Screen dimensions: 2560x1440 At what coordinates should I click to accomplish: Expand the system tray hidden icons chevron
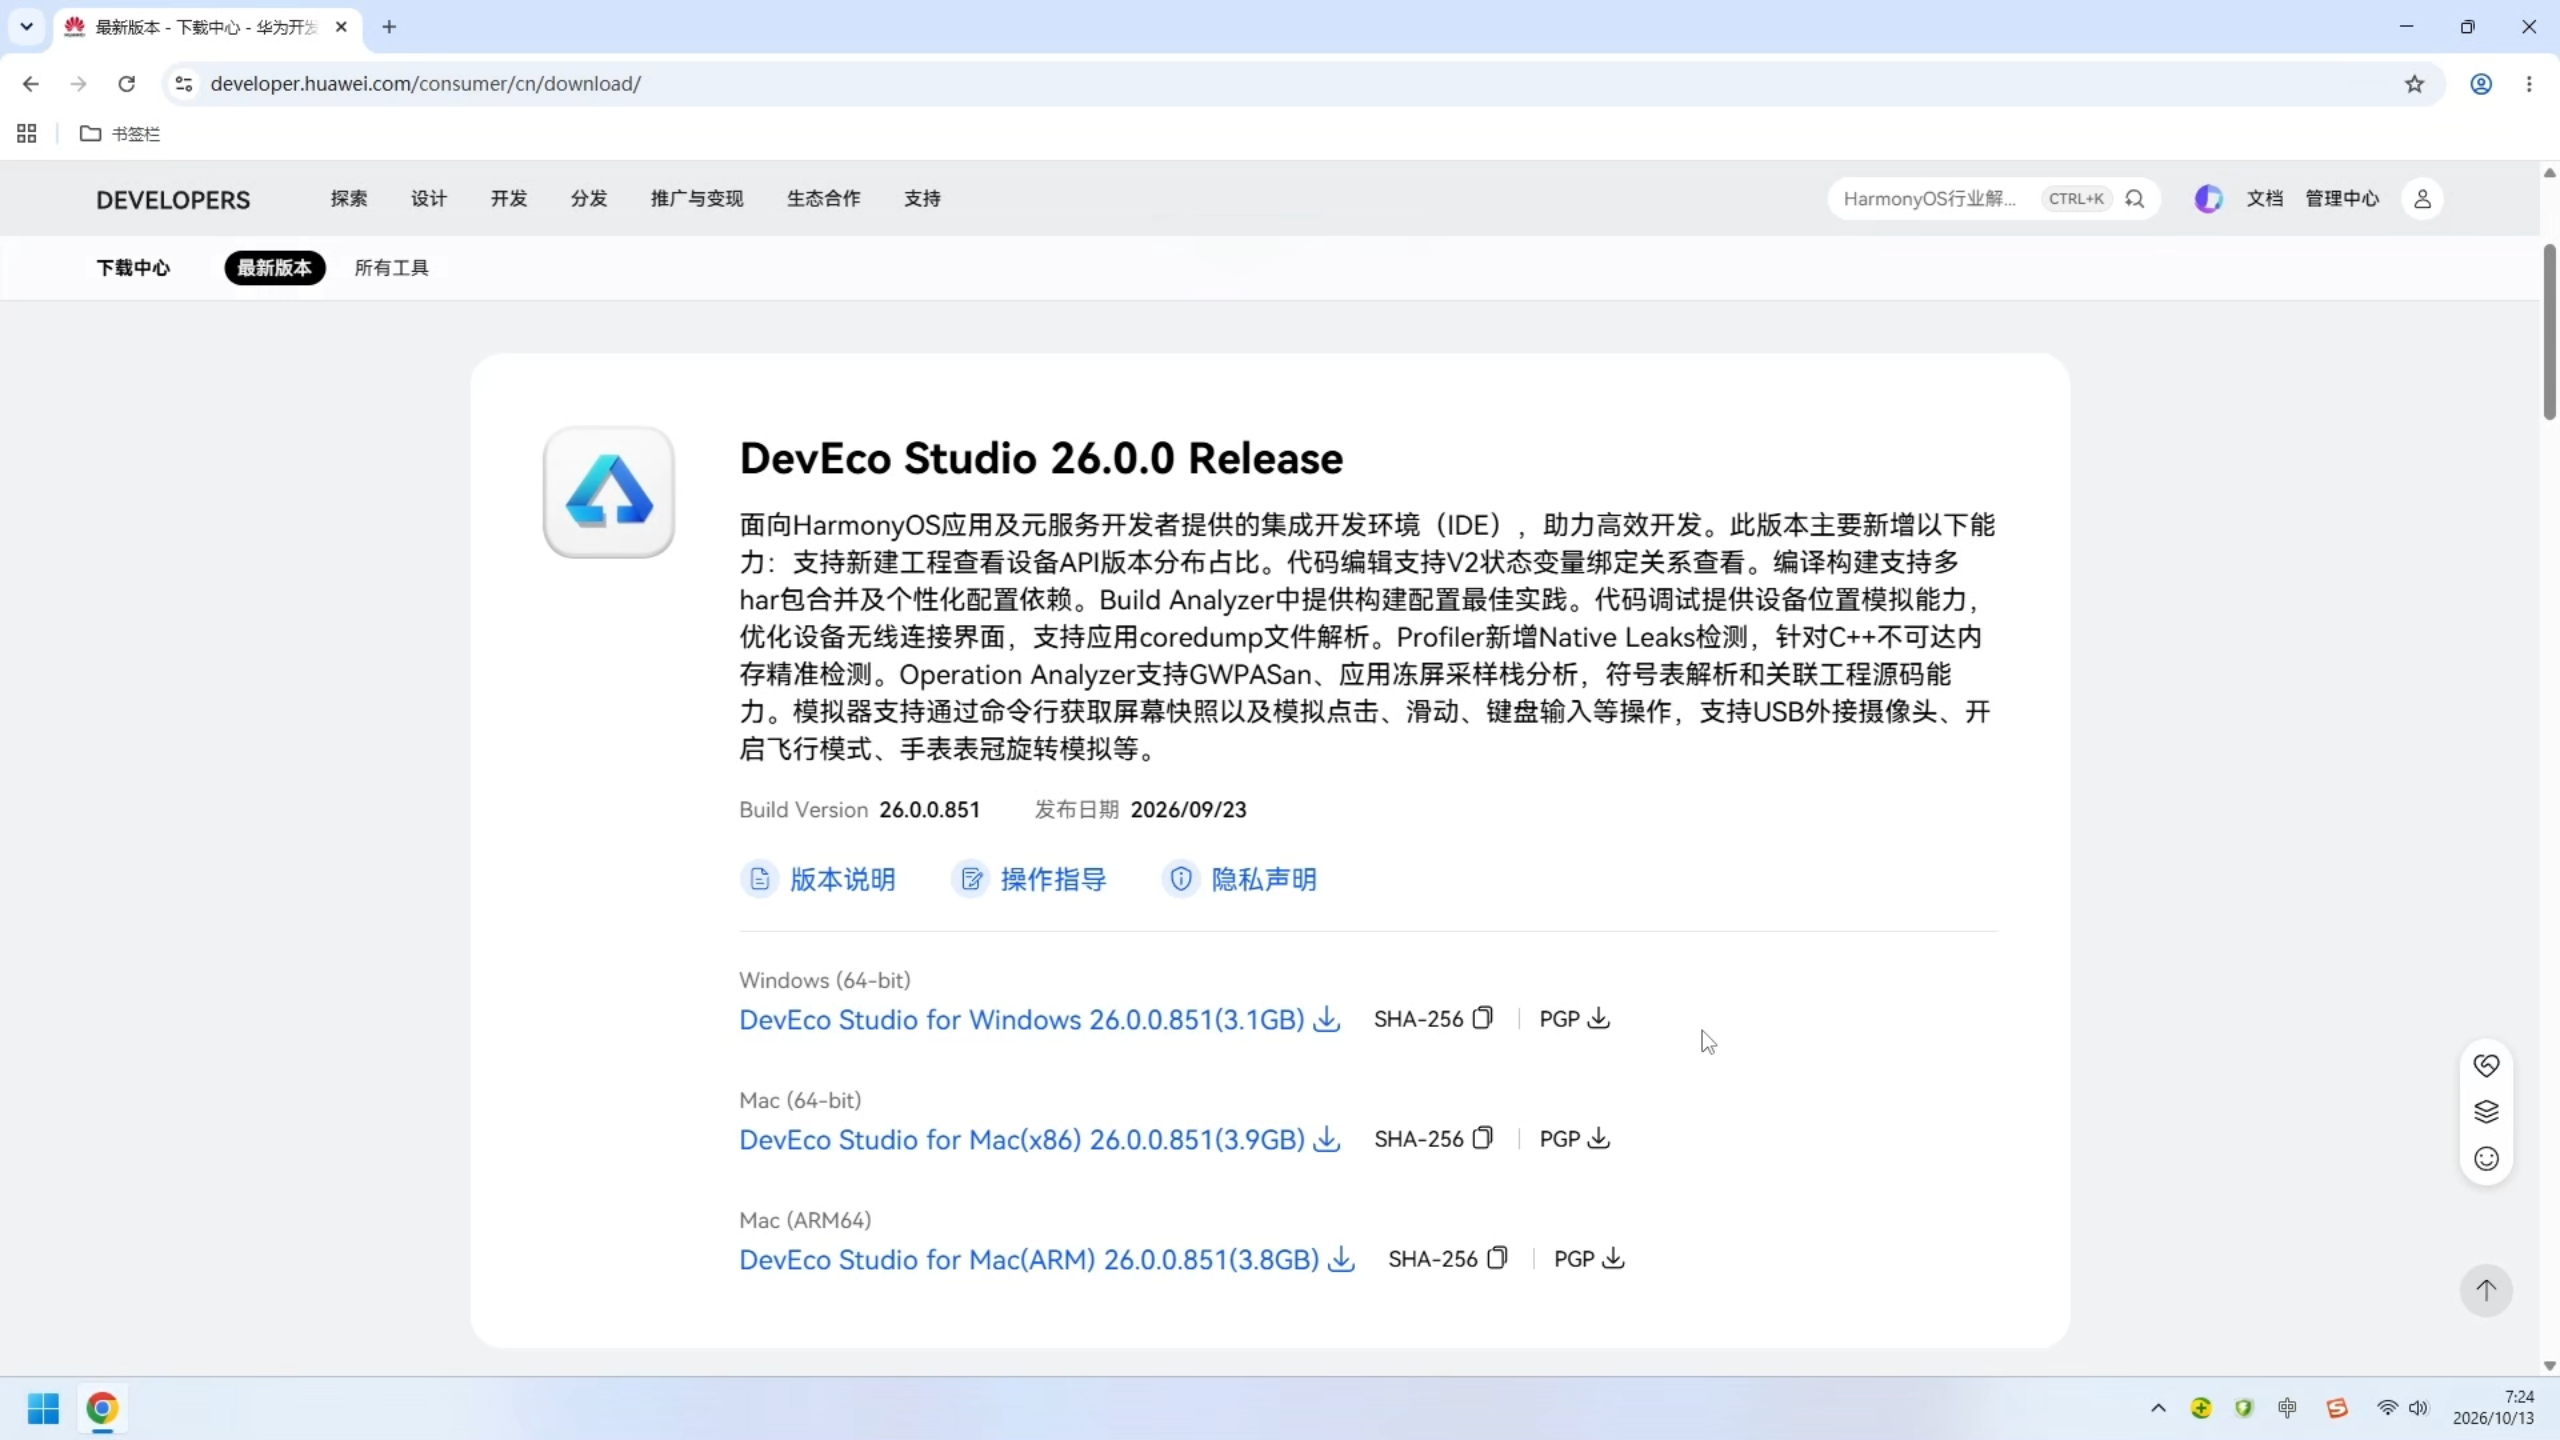(2158, 1408)
